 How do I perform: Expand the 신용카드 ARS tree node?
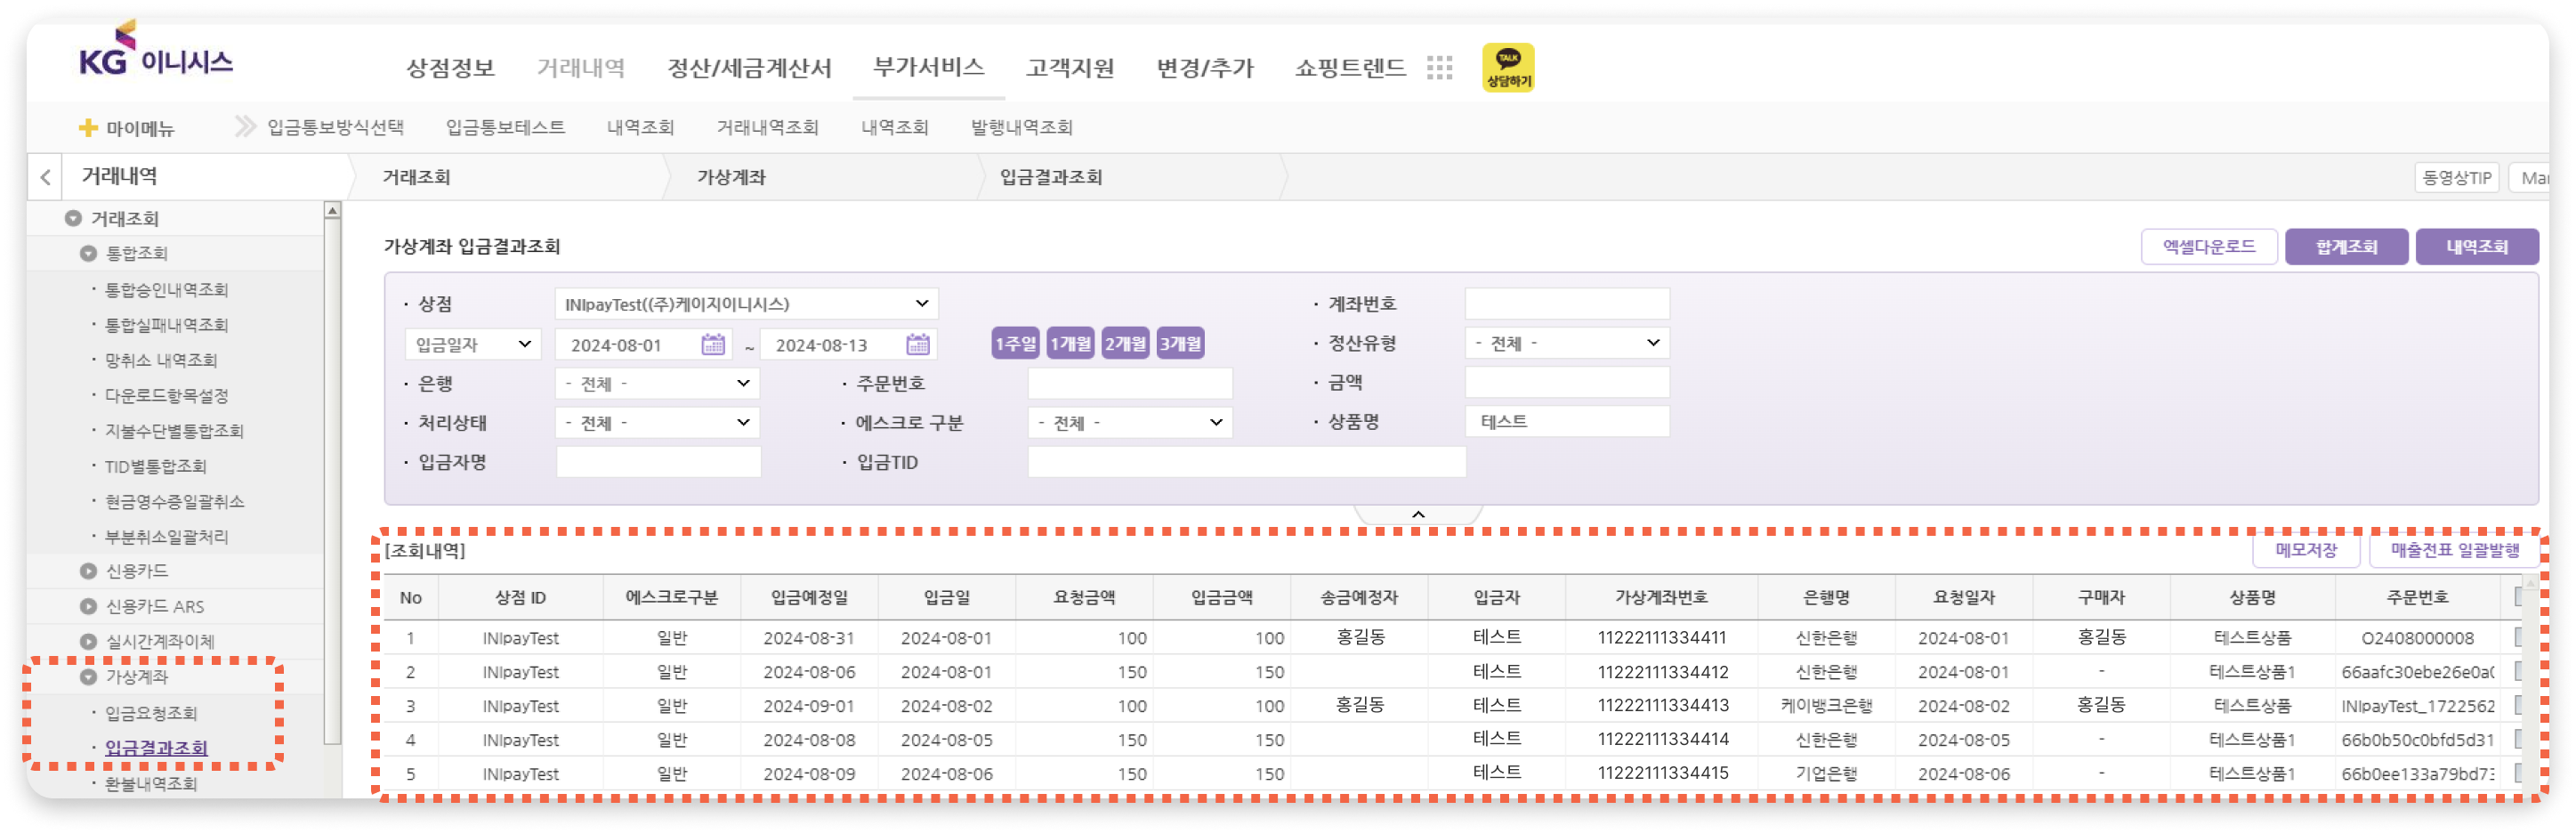point(88,606)
